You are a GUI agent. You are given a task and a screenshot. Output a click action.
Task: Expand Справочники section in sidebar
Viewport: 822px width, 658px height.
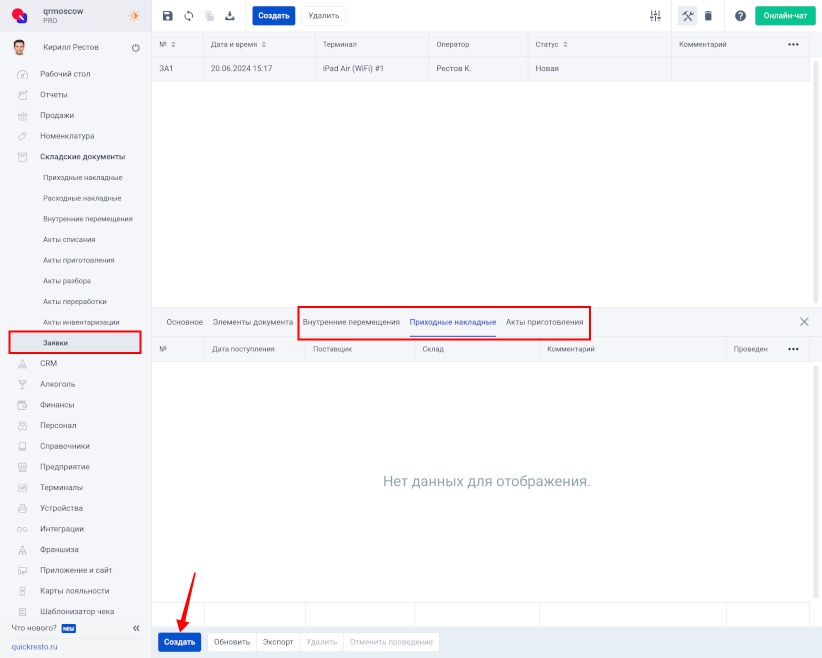point(65,446)
